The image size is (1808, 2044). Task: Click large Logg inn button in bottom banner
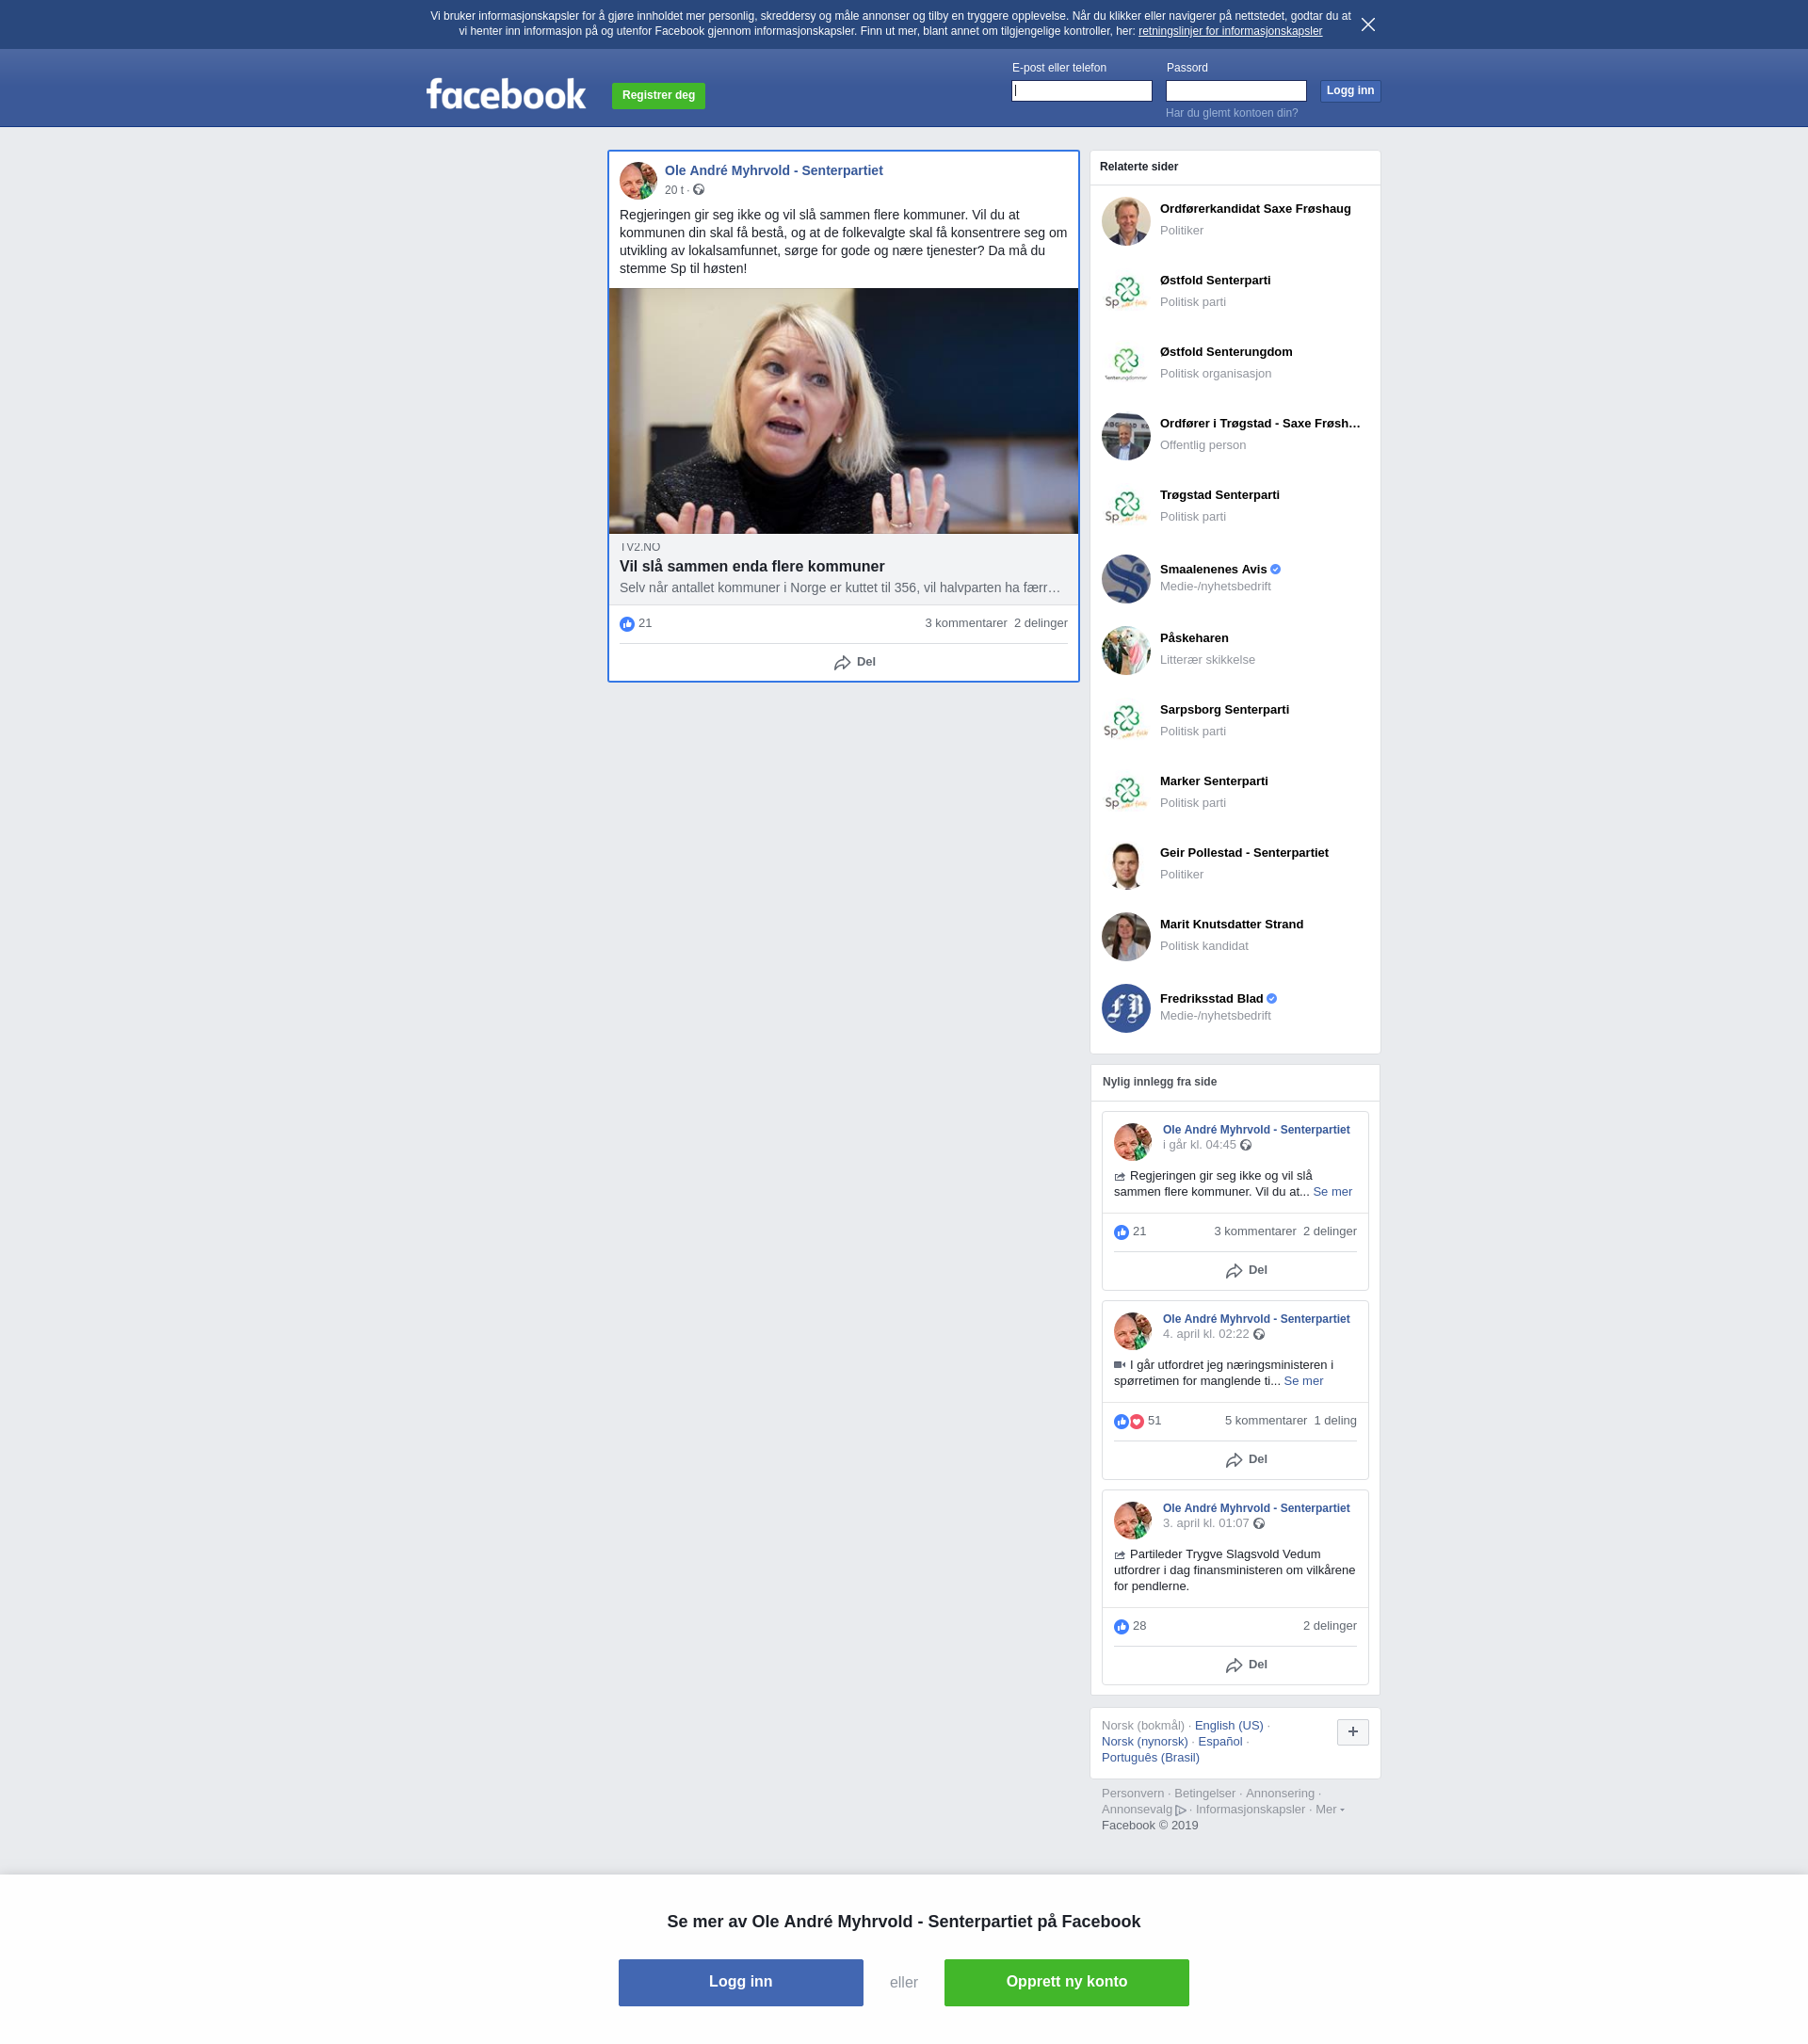click(x=740, y=1982)
